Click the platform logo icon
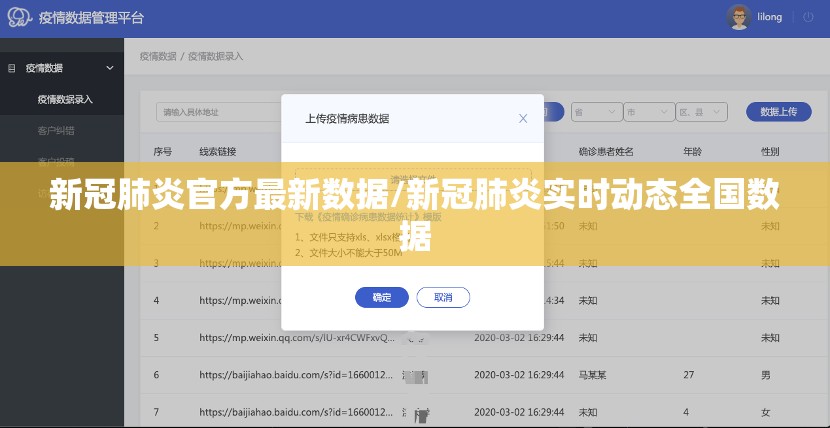Screen dimensions: 830x428 click(x=19, y=17)
